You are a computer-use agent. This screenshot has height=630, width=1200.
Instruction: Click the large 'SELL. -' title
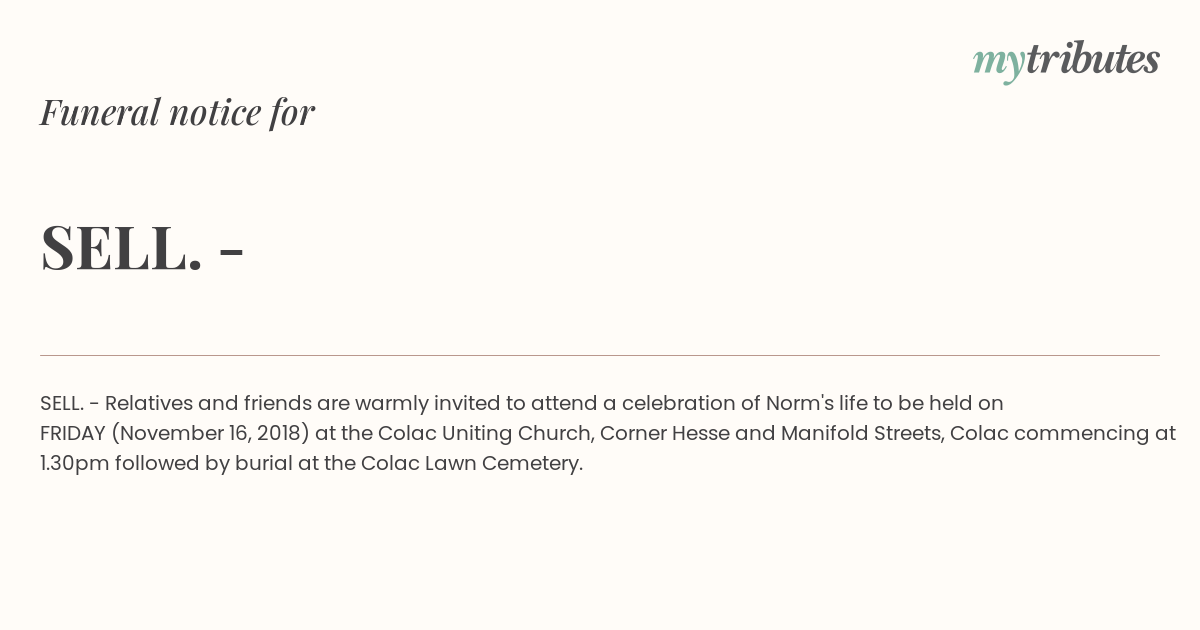coord(142,247)
